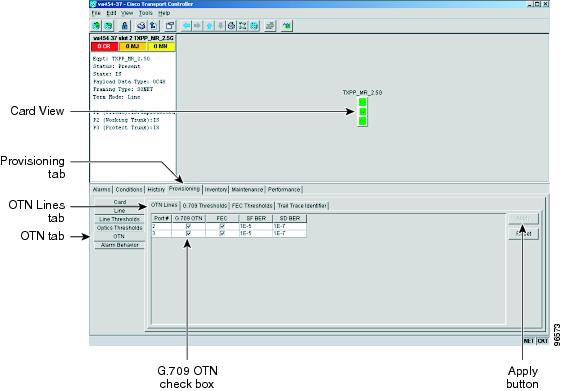562x391 pixels.
Task: Click the red CR alarm count box
Action: click(x=105, y=47)
